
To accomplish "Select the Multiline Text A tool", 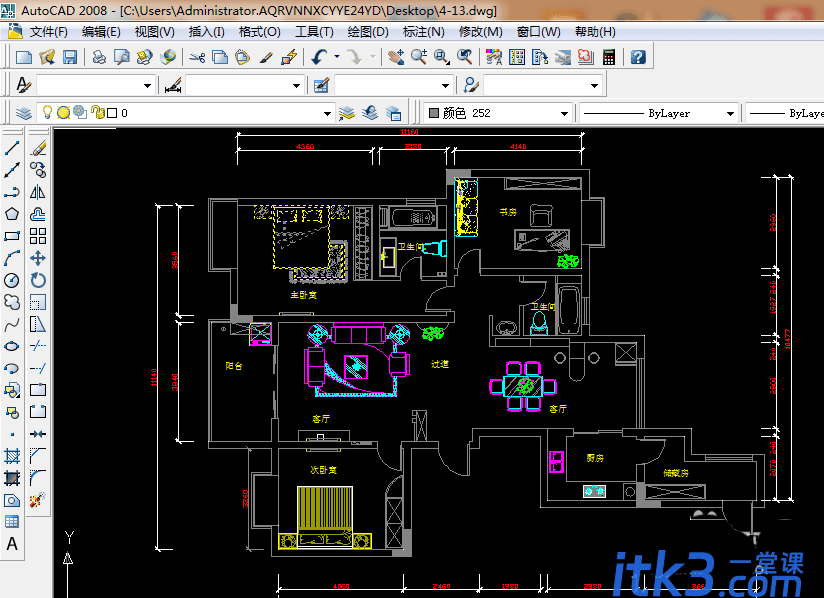I will [12, 543].
